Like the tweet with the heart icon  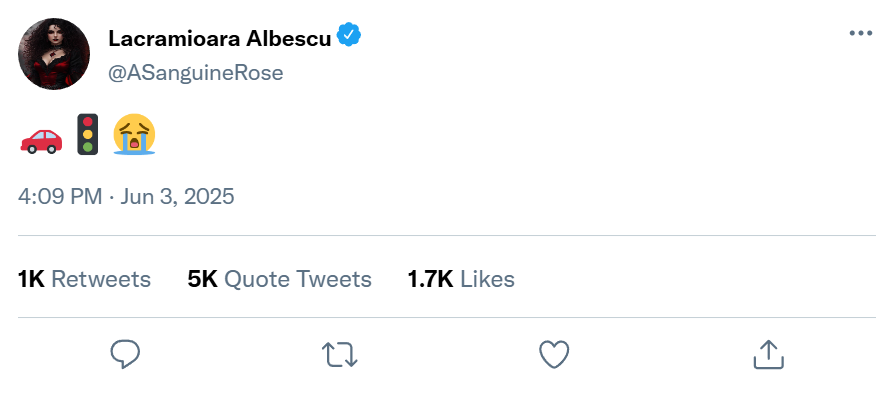pos(553,353)
